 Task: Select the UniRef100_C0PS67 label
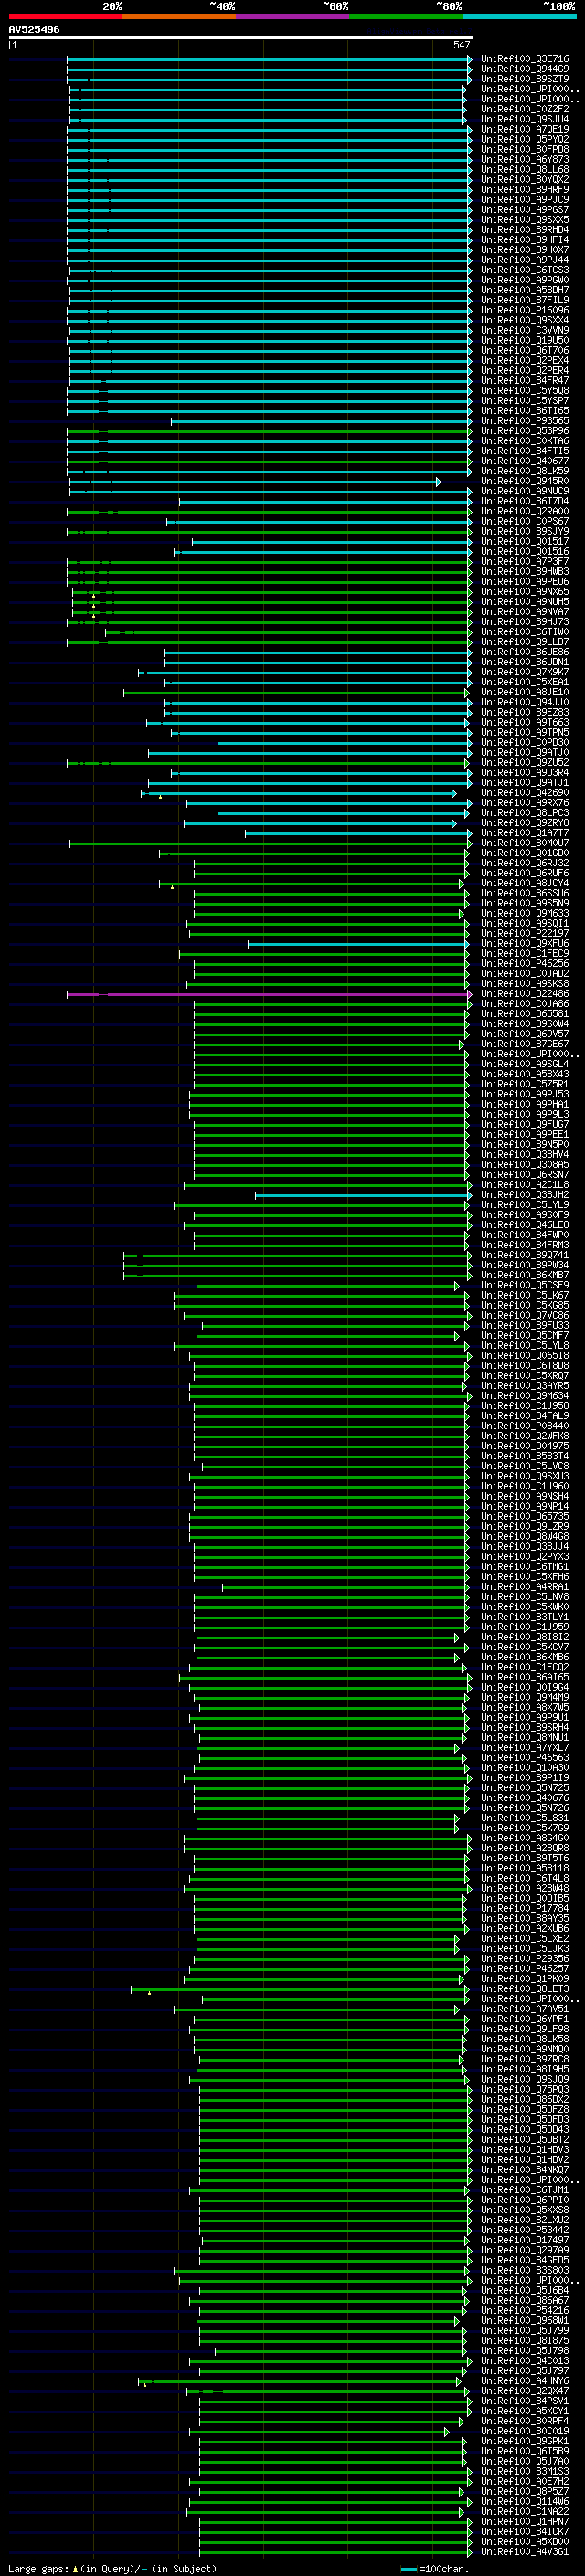point(524,521)
